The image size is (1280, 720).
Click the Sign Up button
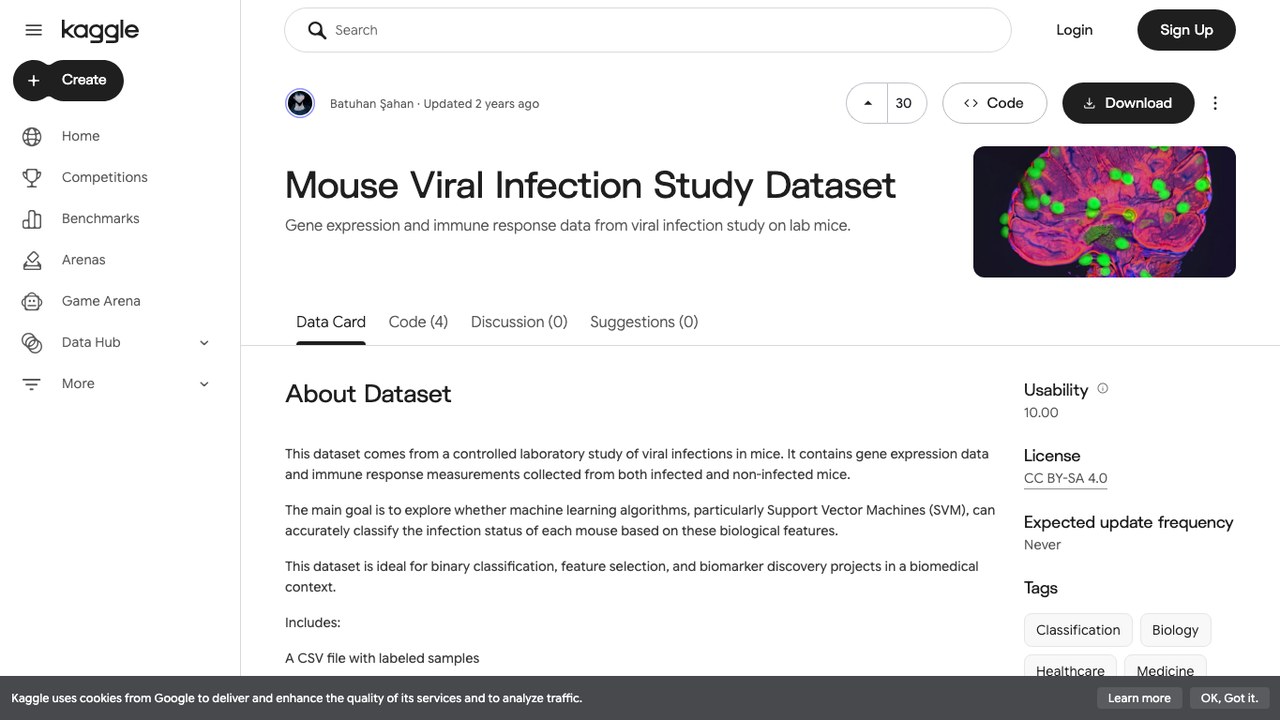pyautogui.click(x=1186, y=30)
